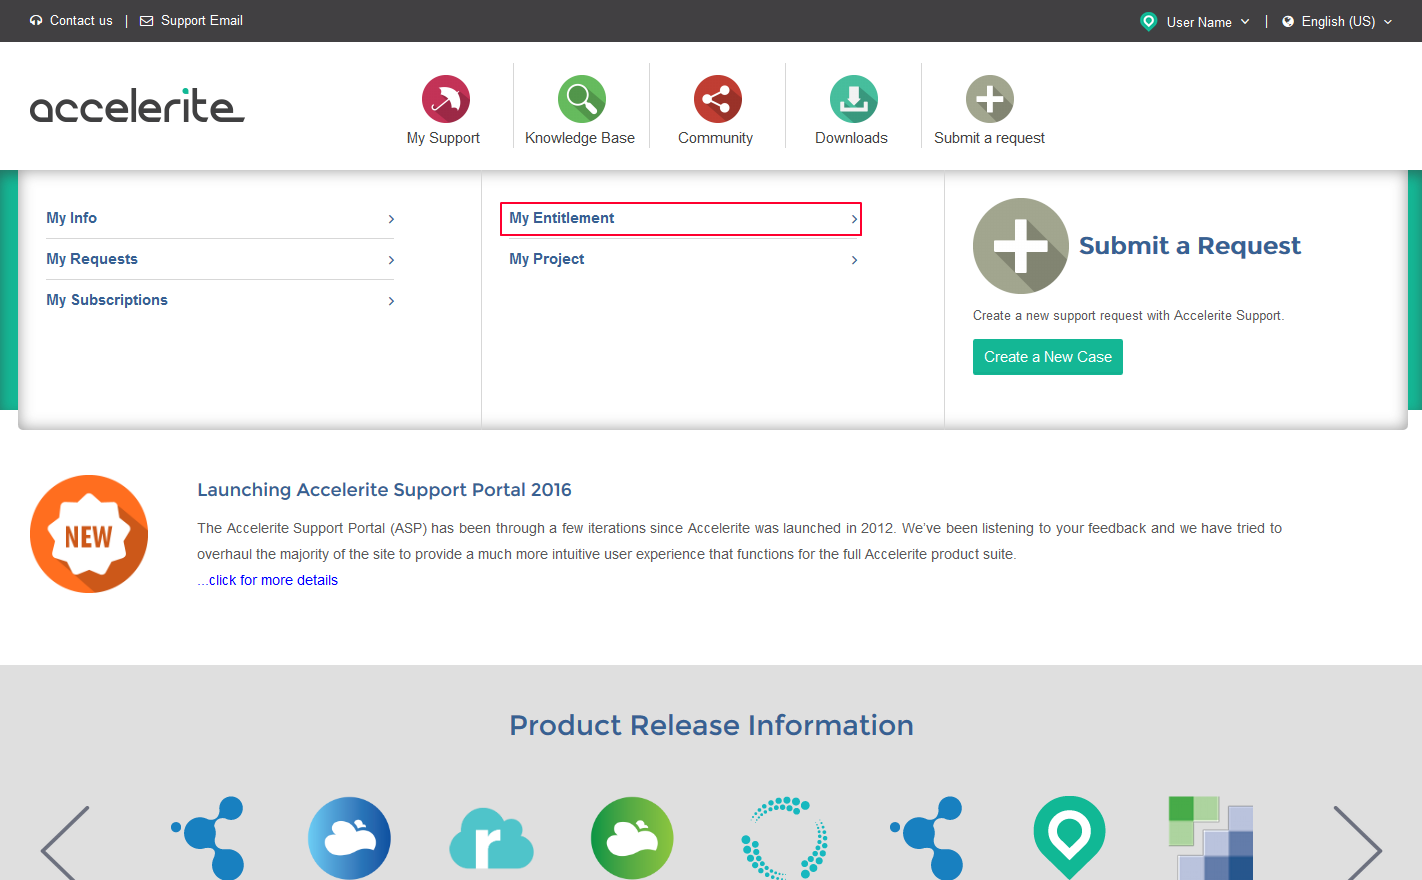Open the User Name dropdown
The width and height of the screenshot is (1422, 880).
point(1208,22)
